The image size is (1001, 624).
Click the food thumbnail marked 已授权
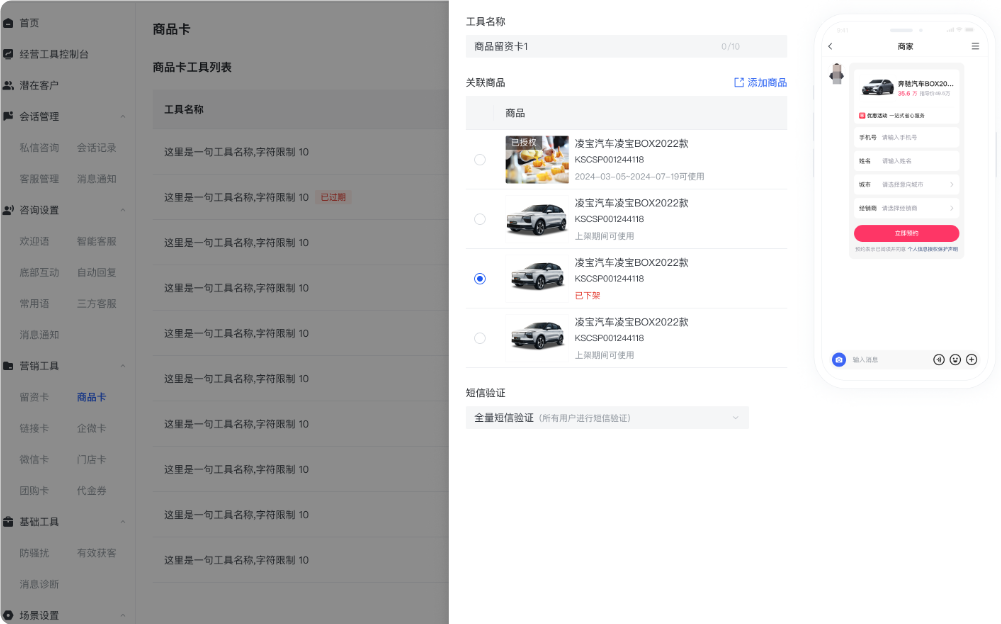pyautogui.click(x=537, y=160)
